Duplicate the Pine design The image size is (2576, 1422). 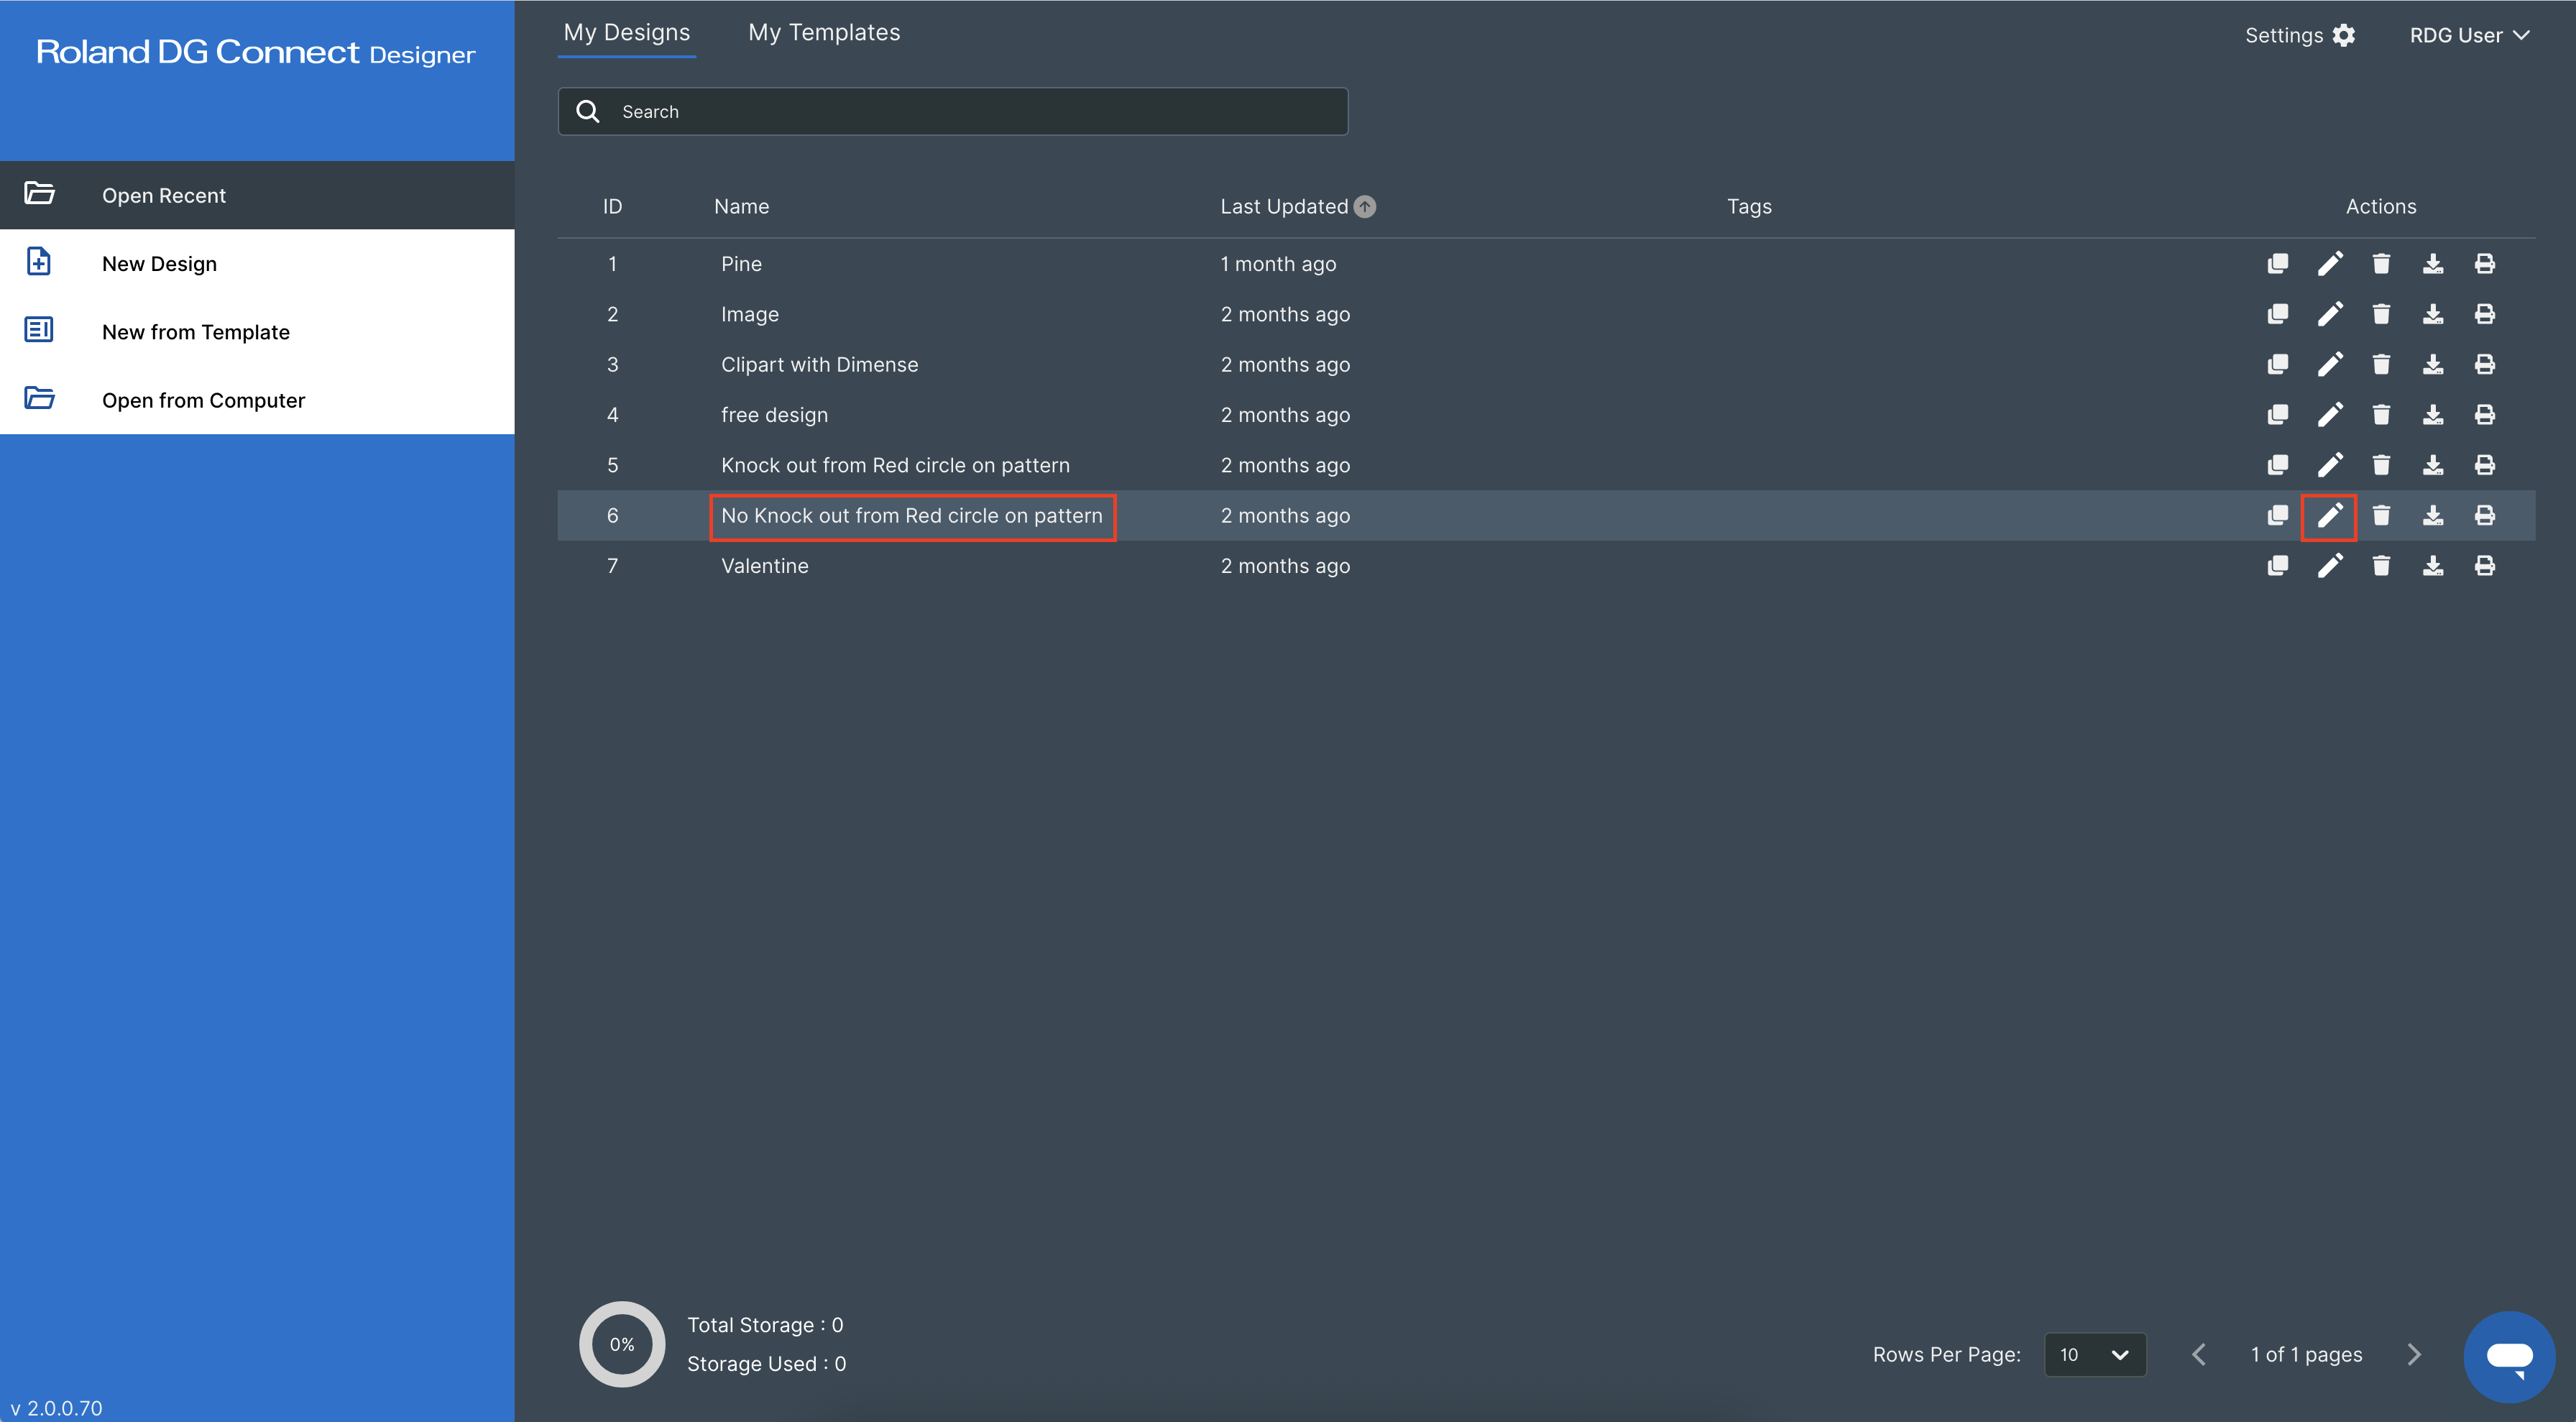pos(2277,264)
